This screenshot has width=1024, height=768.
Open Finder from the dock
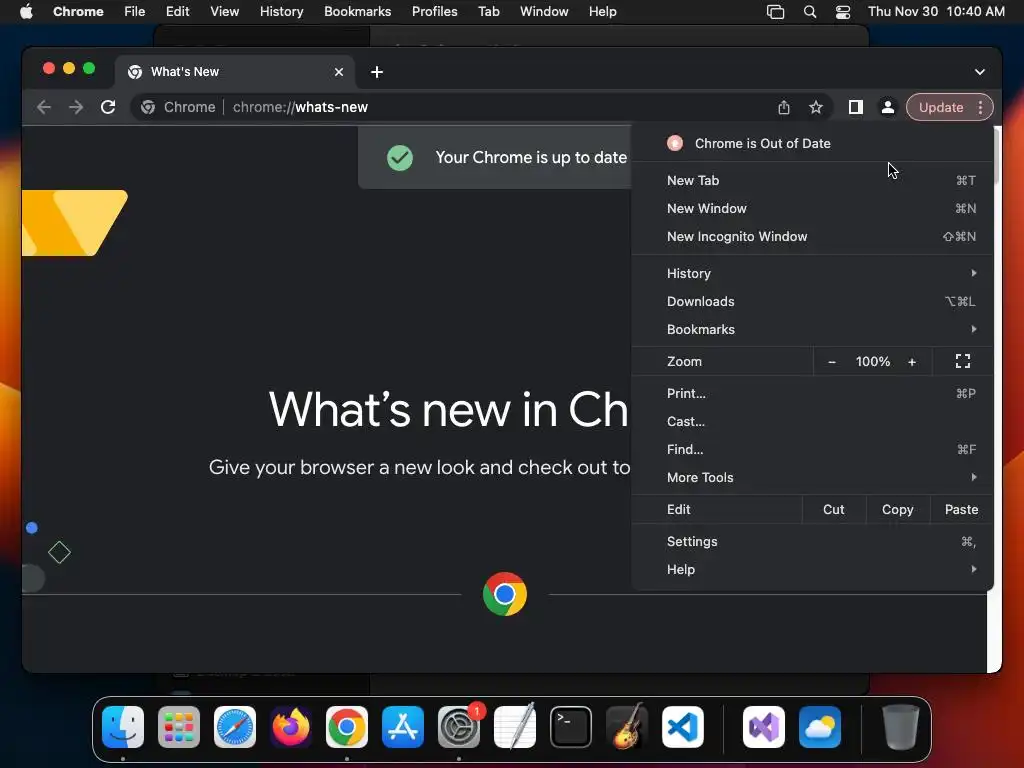123,727
